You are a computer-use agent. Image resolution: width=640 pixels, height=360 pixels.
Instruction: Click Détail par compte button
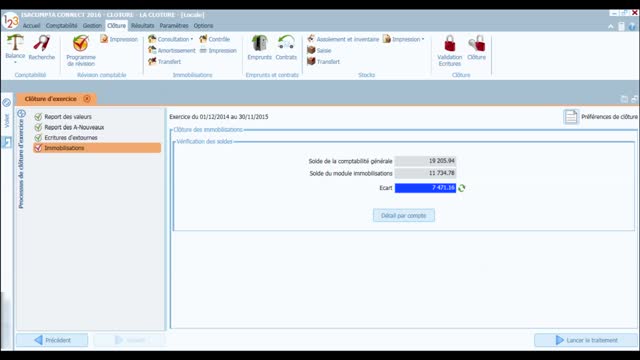click(x=404, y=216)
